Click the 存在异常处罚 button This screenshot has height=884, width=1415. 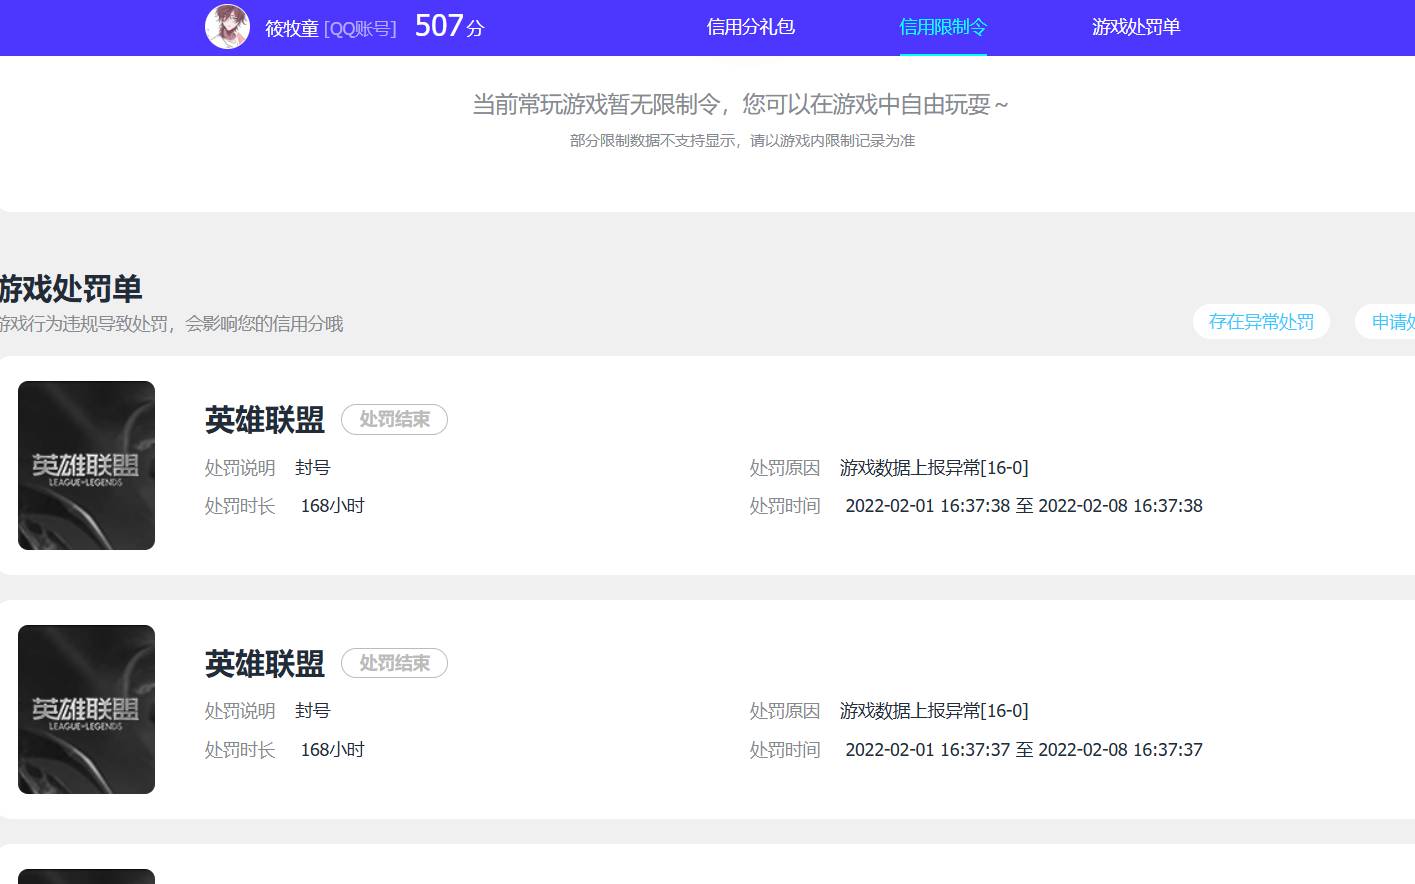(x=1260, y=322)
